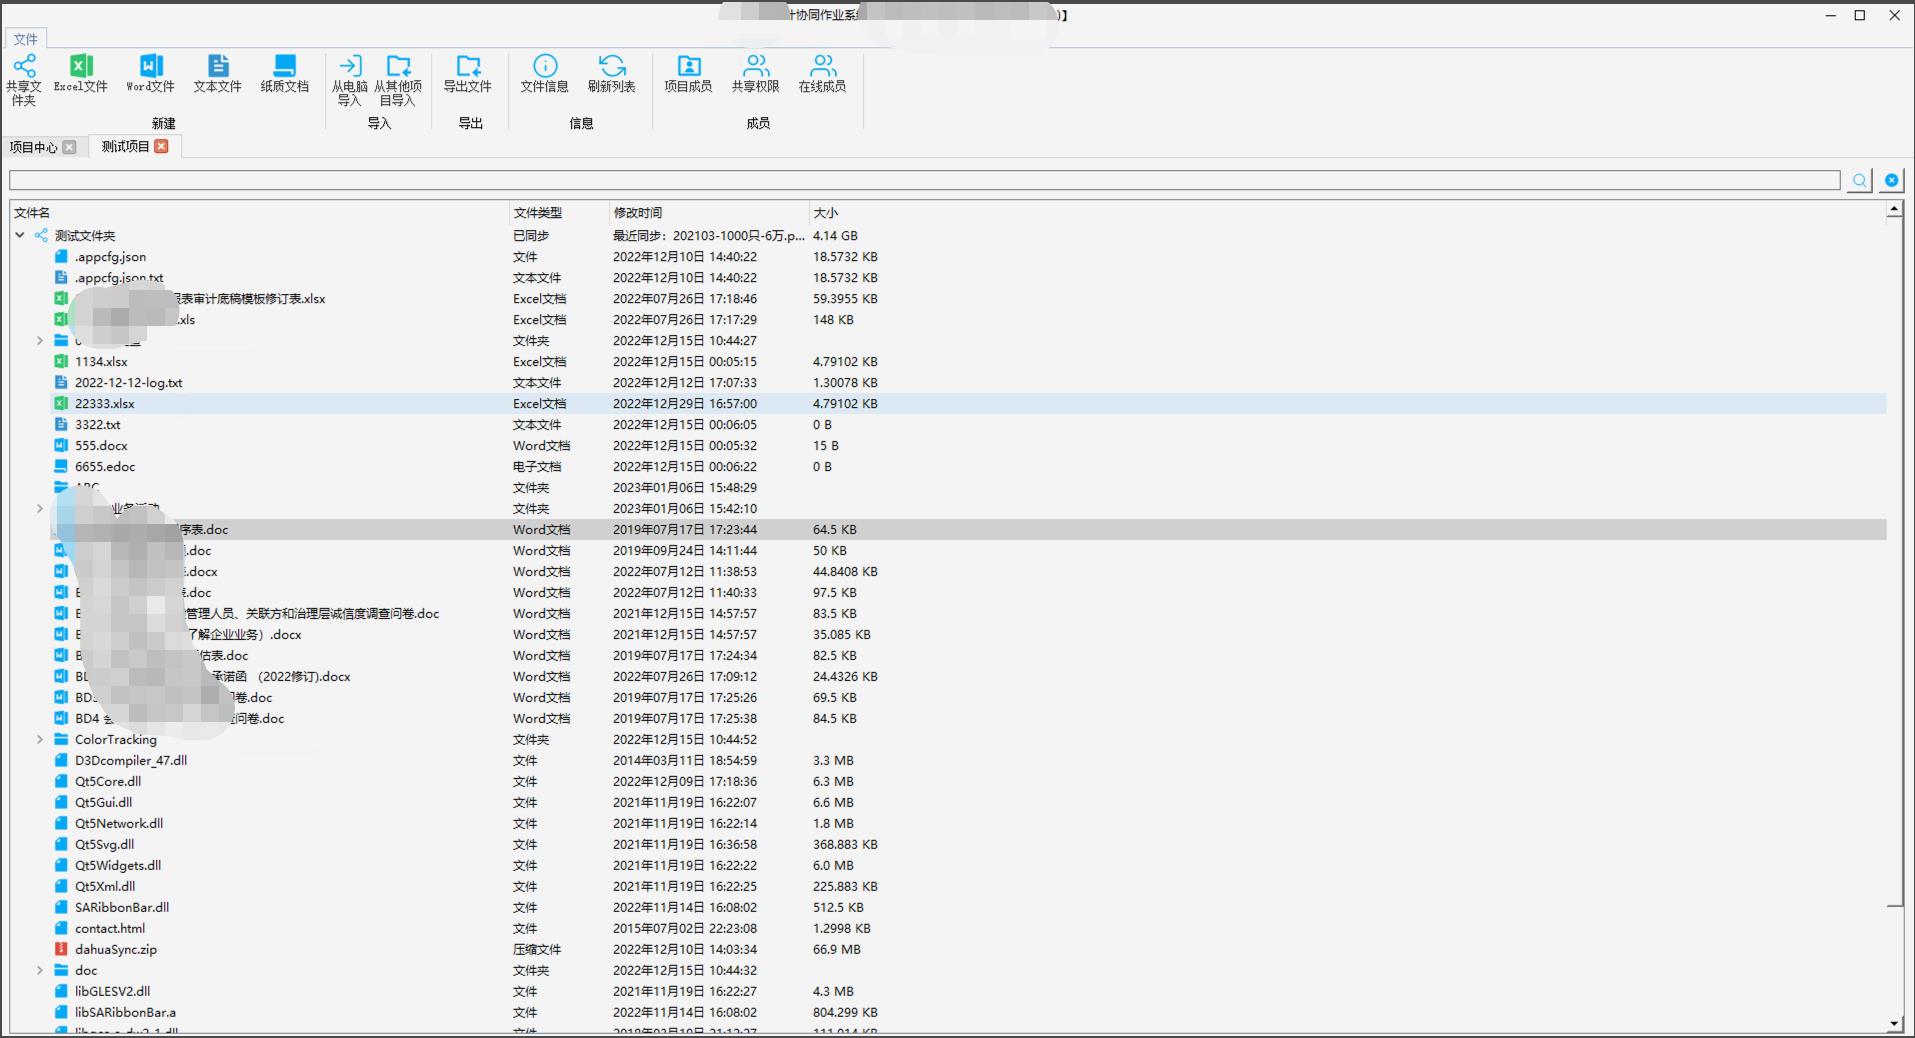Select the libGLESV2.dll file

(112, 991)
